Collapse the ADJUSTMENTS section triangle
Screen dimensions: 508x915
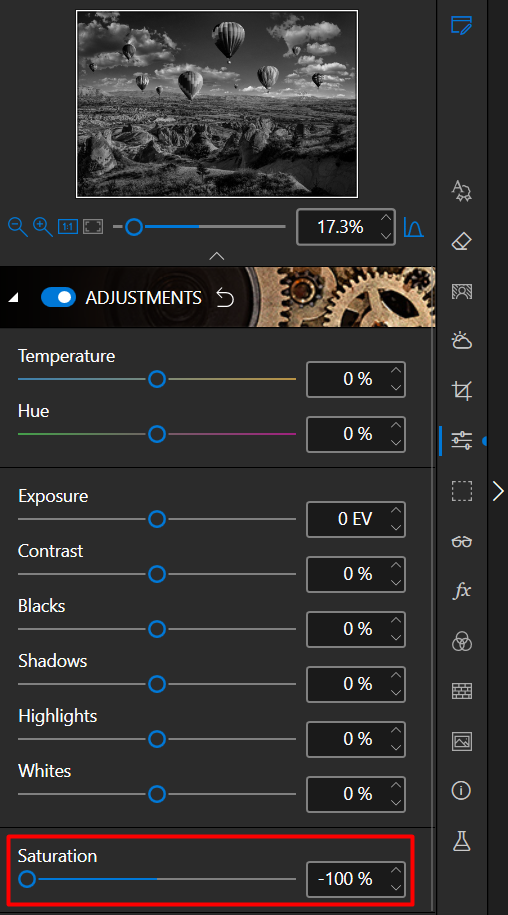(13, 298)
